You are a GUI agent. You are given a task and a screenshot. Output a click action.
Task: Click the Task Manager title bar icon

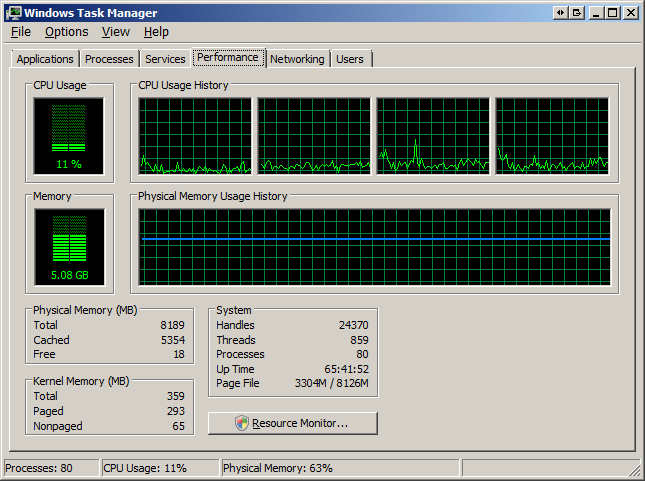(12, 12)
